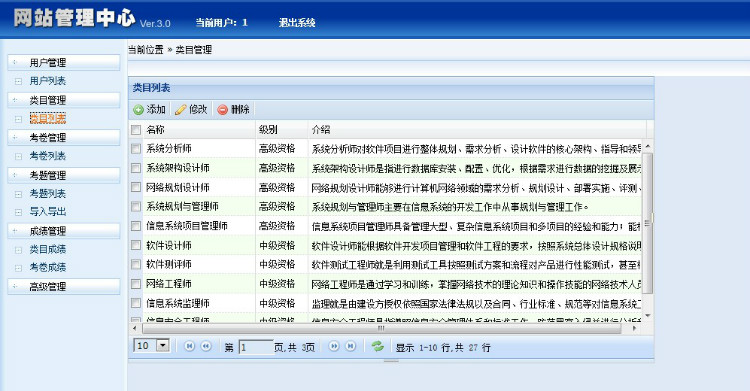Collapse the 类目管理 sidebar section
Image resolution: width=750 pixels, height=391 pixels.
[64, 100]
